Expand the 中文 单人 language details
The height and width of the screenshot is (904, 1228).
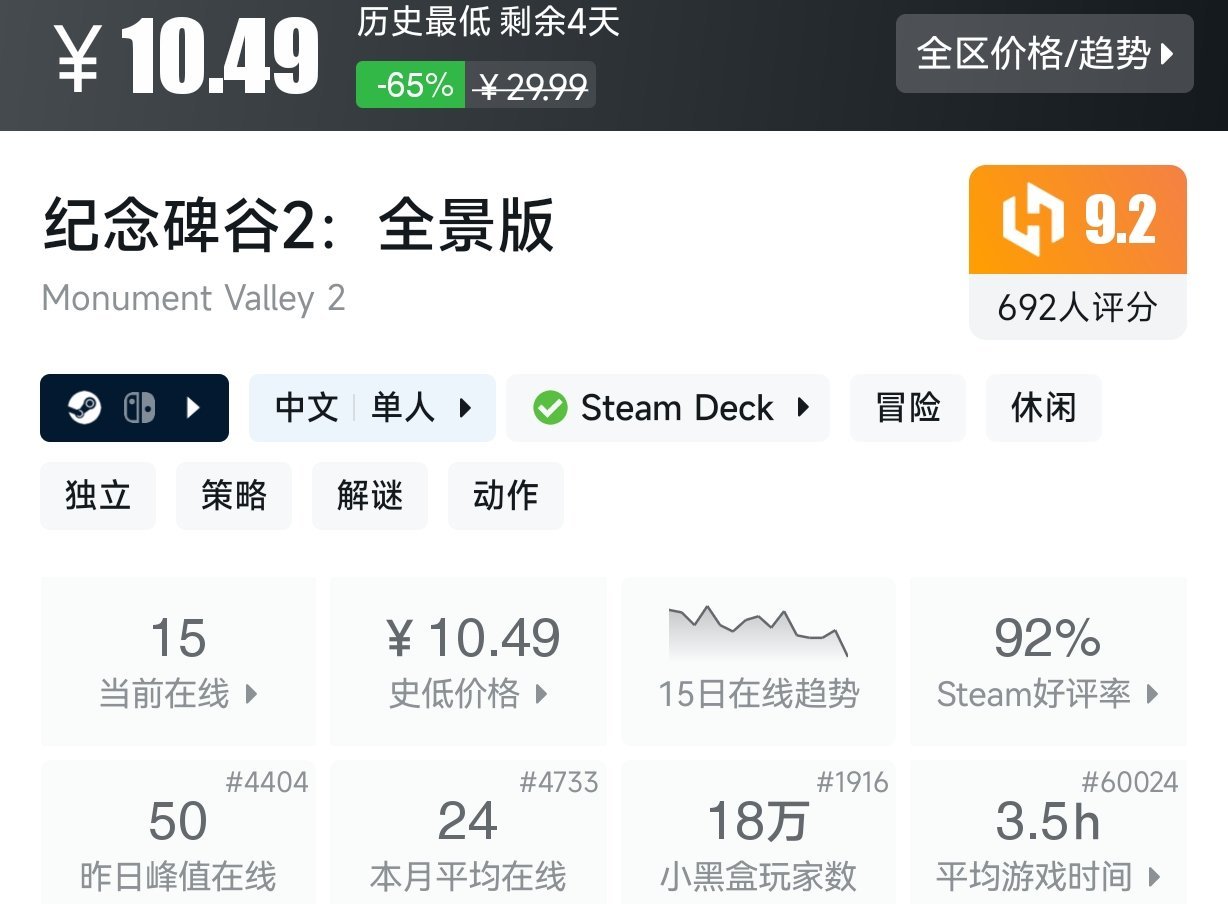click(x=372, y=408)
